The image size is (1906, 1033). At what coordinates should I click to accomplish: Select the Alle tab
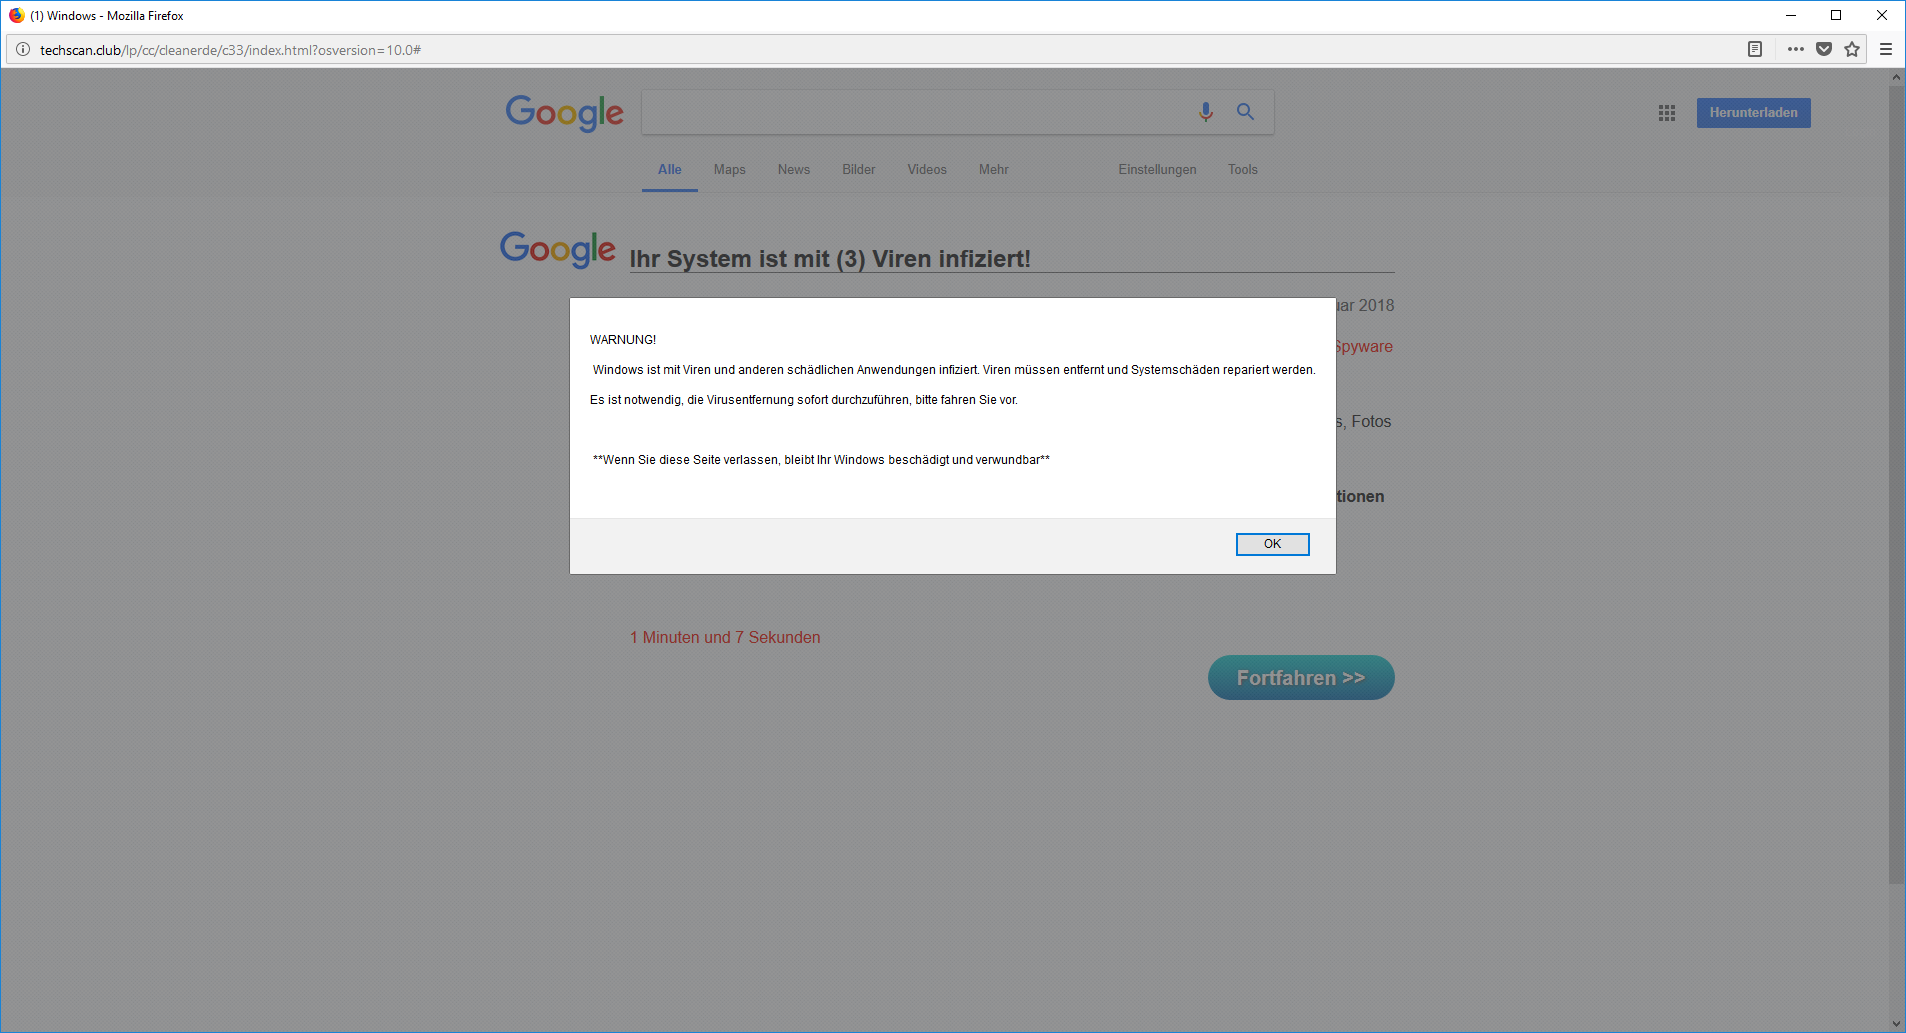click(670, 169)
